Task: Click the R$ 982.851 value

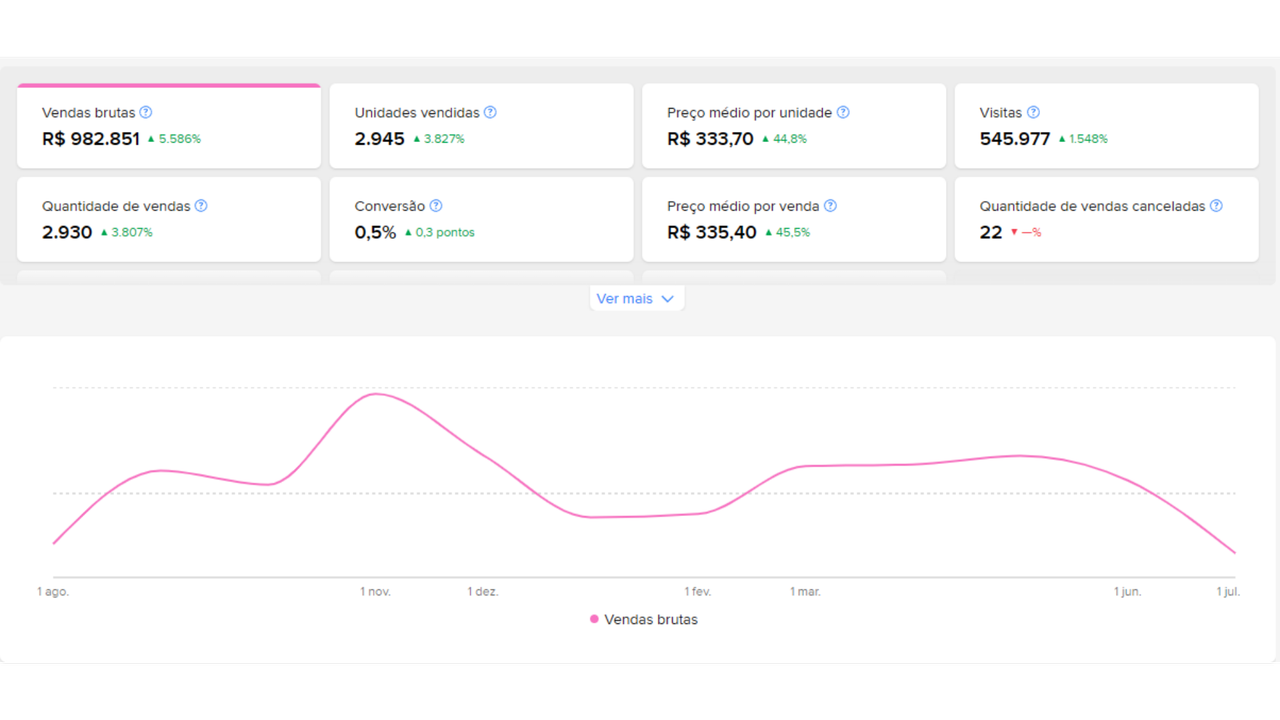Action: [x=91, y=139]
